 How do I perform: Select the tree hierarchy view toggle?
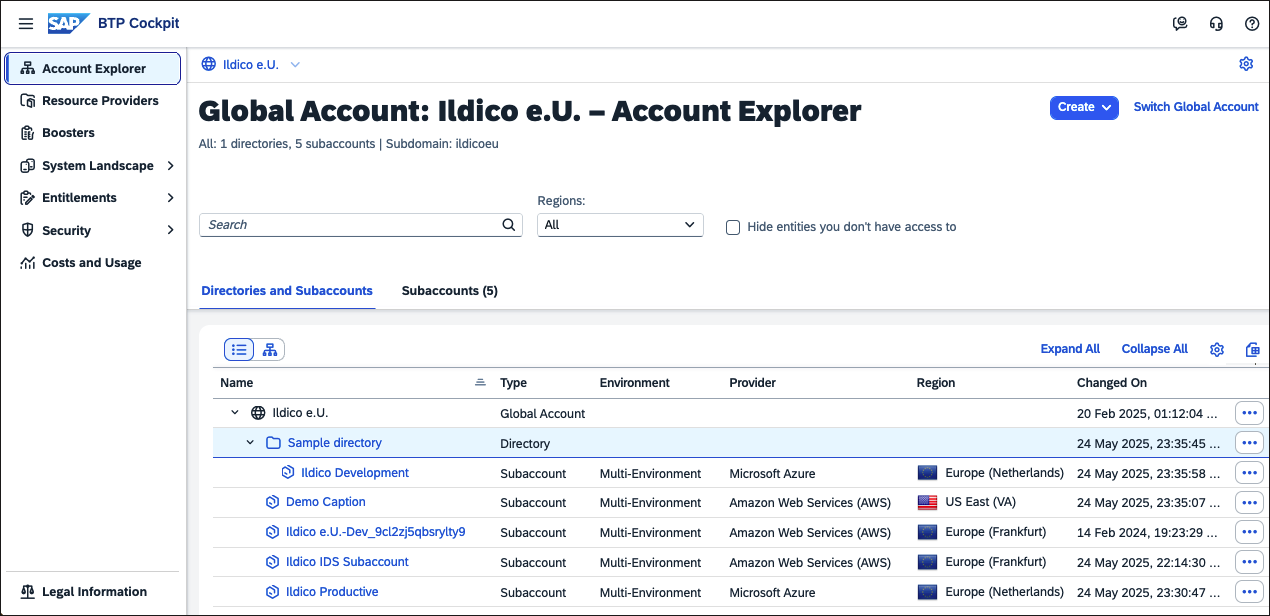coord(270,349)
